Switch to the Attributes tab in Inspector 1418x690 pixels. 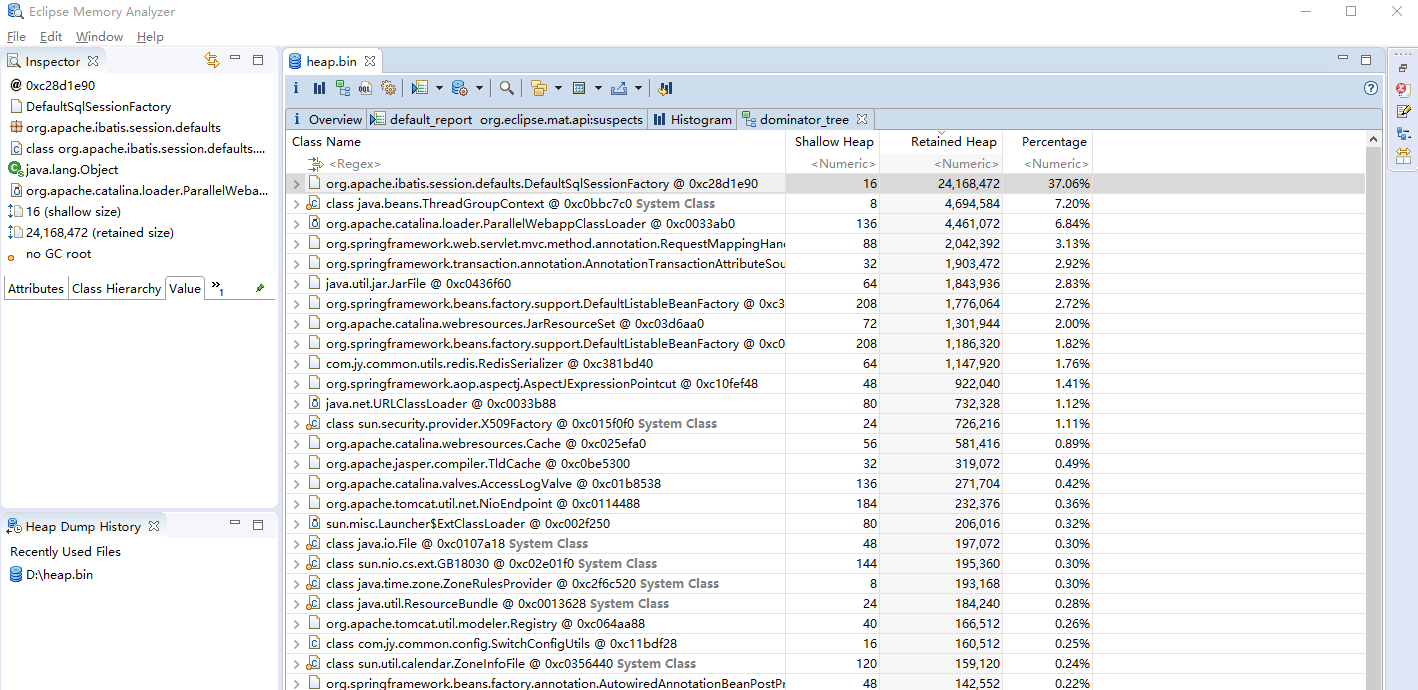click(x=36, y=288)
